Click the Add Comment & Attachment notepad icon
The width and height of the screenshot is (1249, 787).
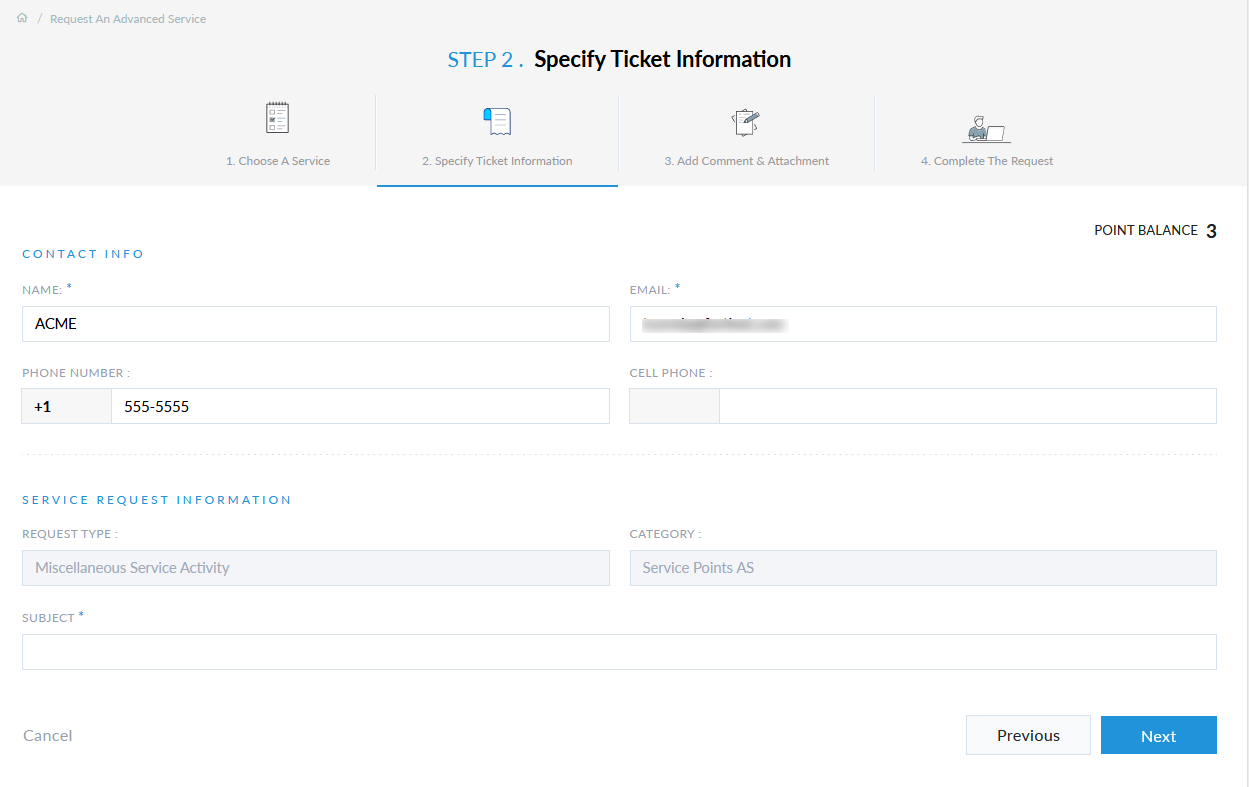[745, 120]
